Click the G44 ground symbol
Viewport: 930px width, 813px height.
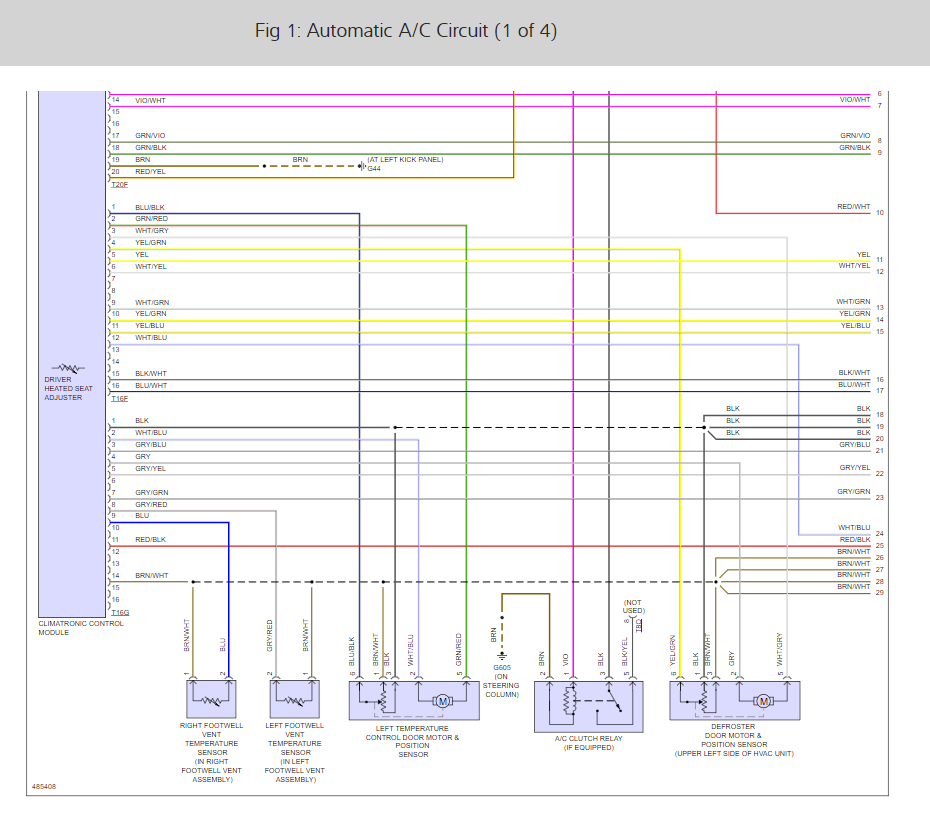(363, 166)
